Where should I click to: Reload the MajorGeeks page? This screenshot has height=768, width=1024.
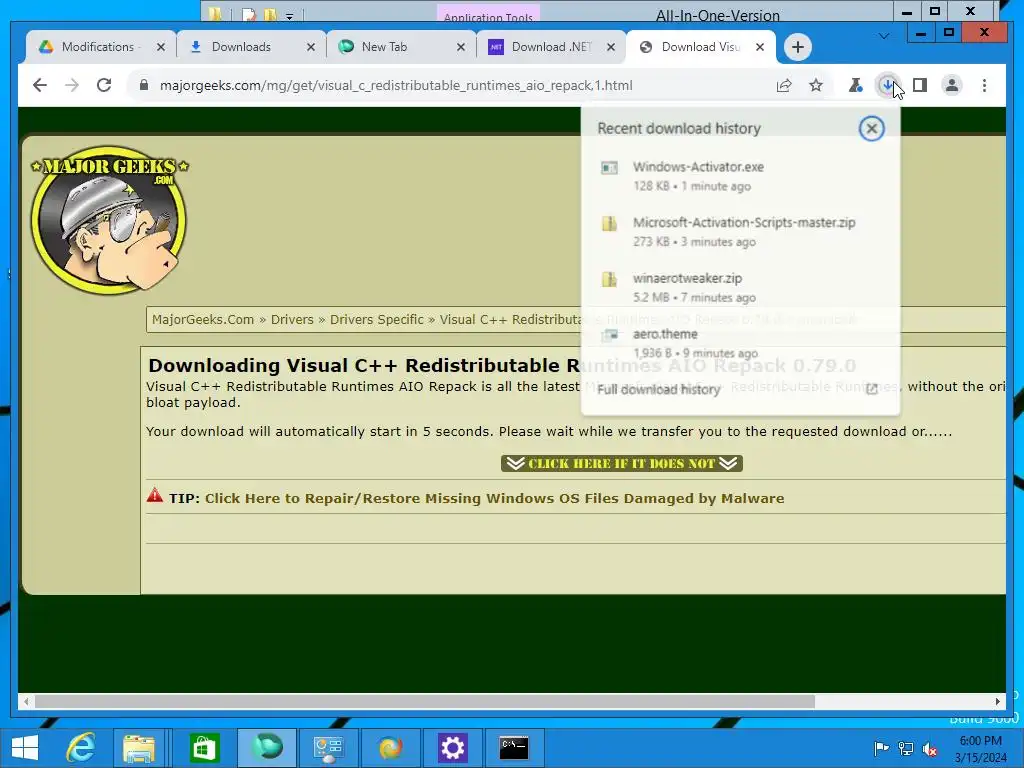coord(104,85)
